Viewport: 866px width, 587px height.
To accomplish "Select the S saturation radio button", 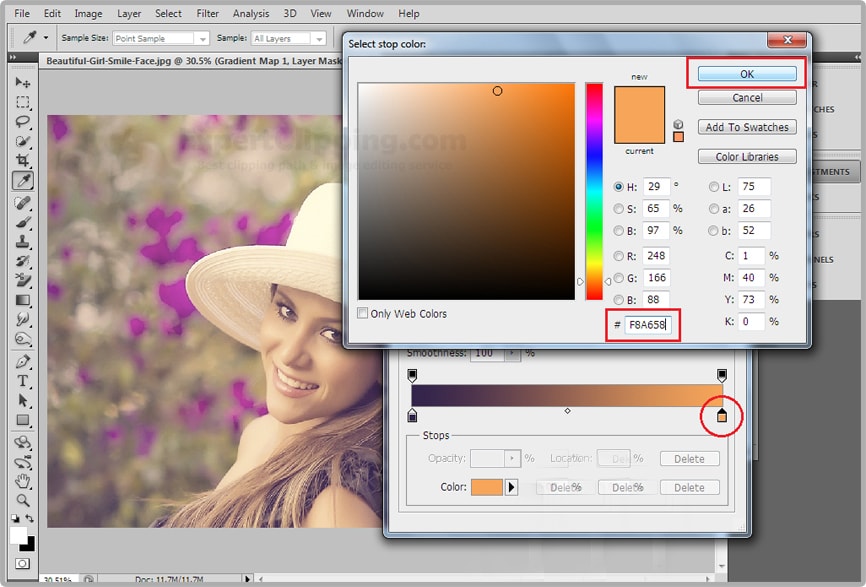I will [x=618, y=209].
